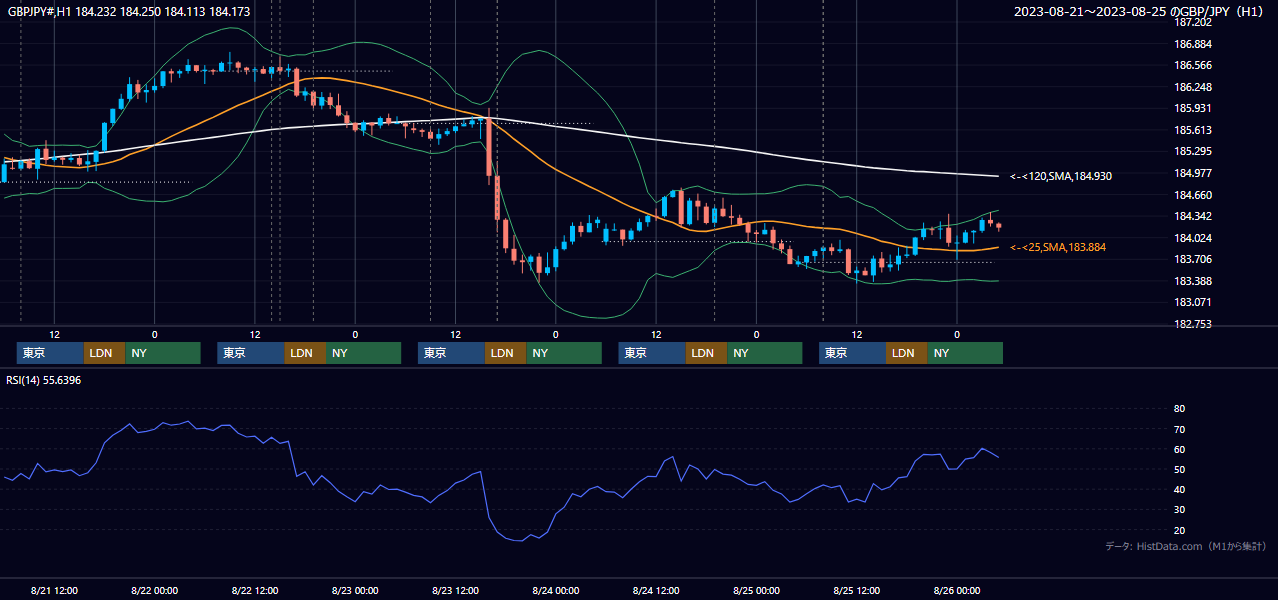Select the 8/25 12:00 time axis label

[x=857, y=590]
